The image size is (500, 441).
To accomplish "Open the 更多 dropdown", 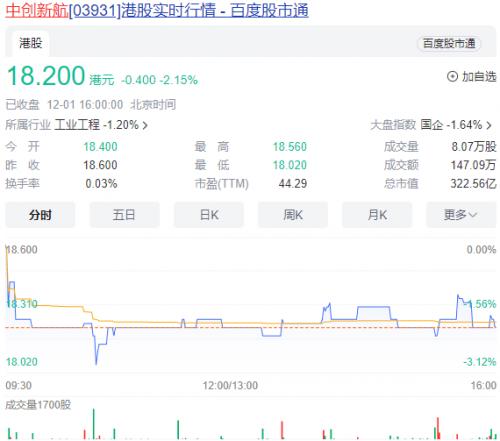I will 461,215.
